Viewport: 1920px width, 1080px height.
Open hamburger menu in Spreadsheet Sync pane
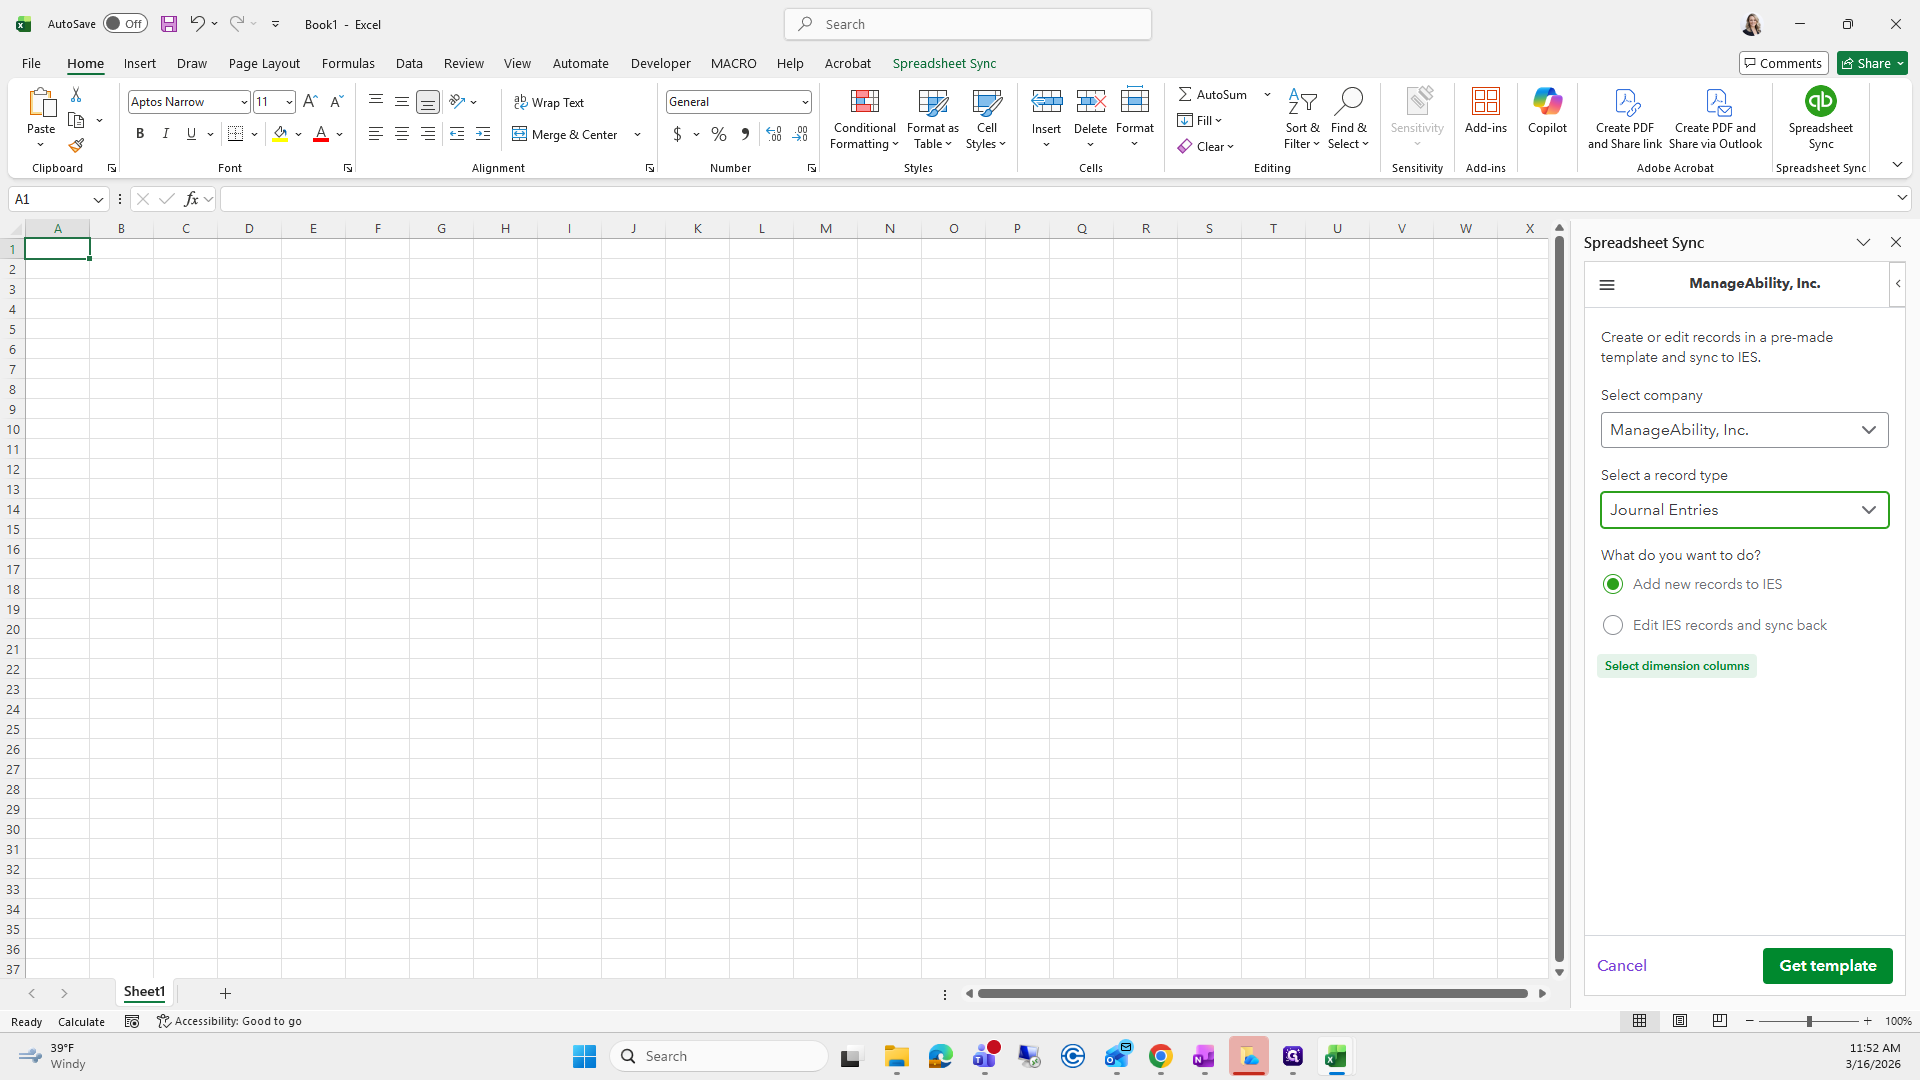pos(1607,285)
